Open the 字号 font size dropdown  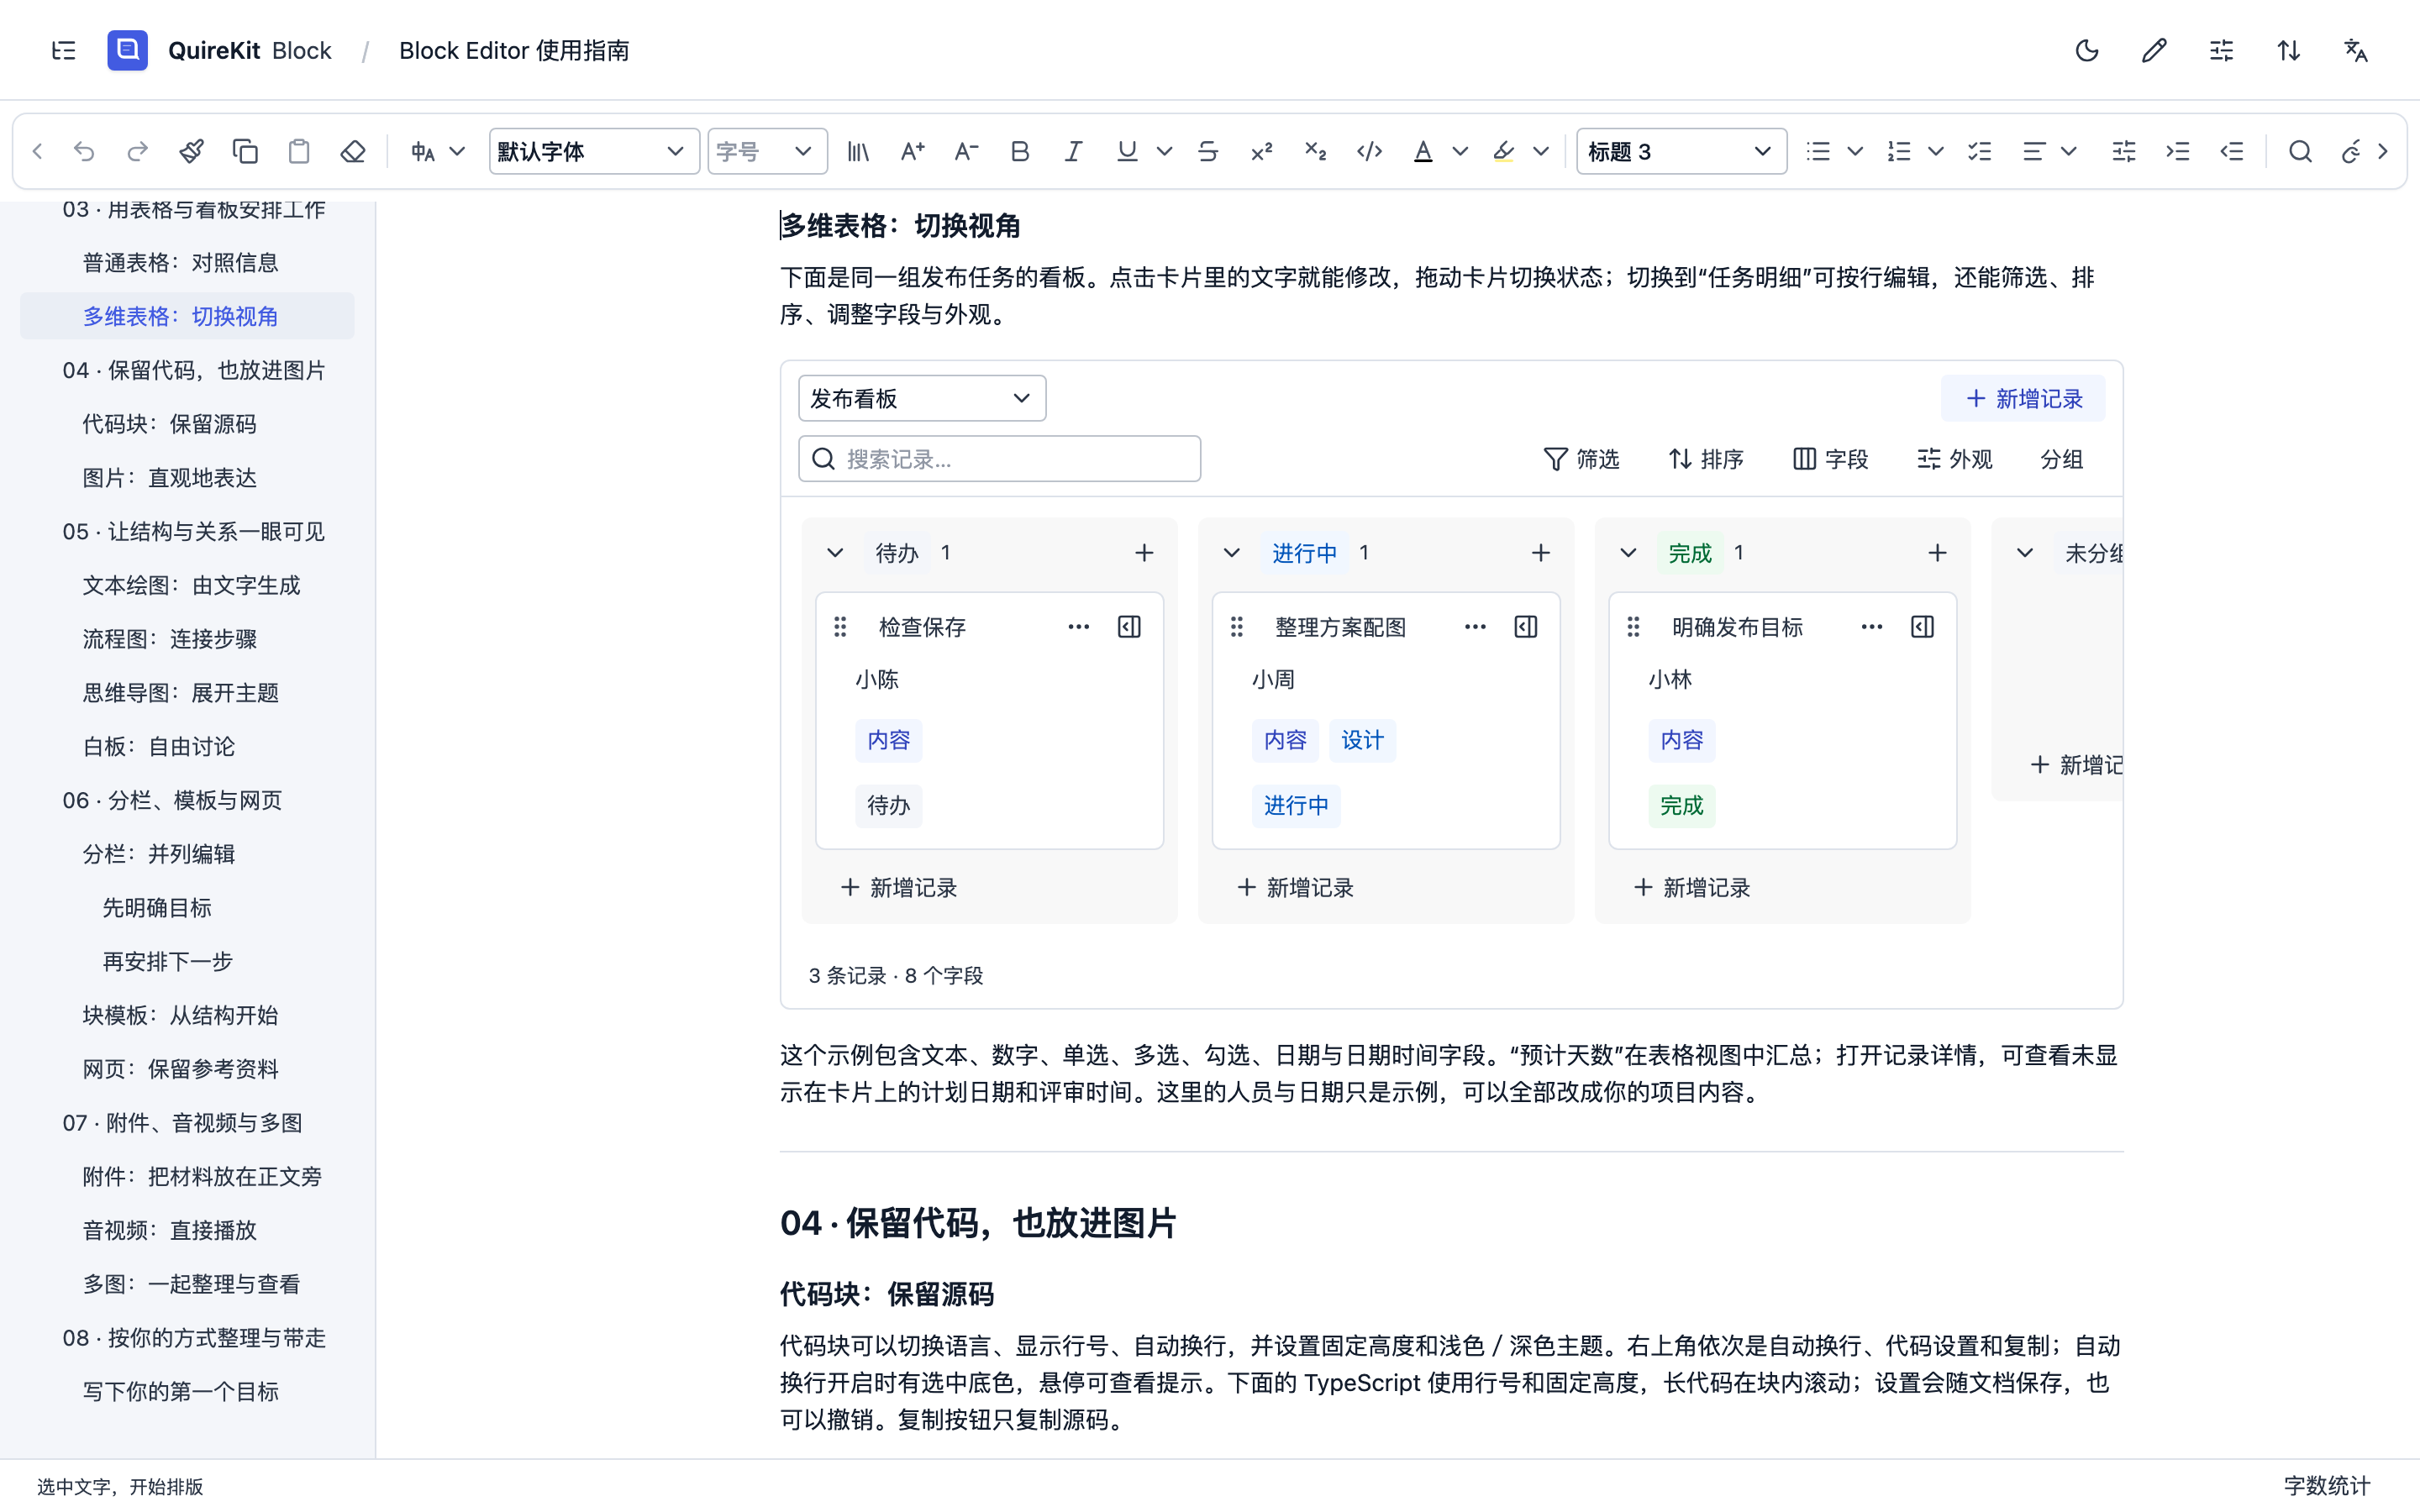767,151
